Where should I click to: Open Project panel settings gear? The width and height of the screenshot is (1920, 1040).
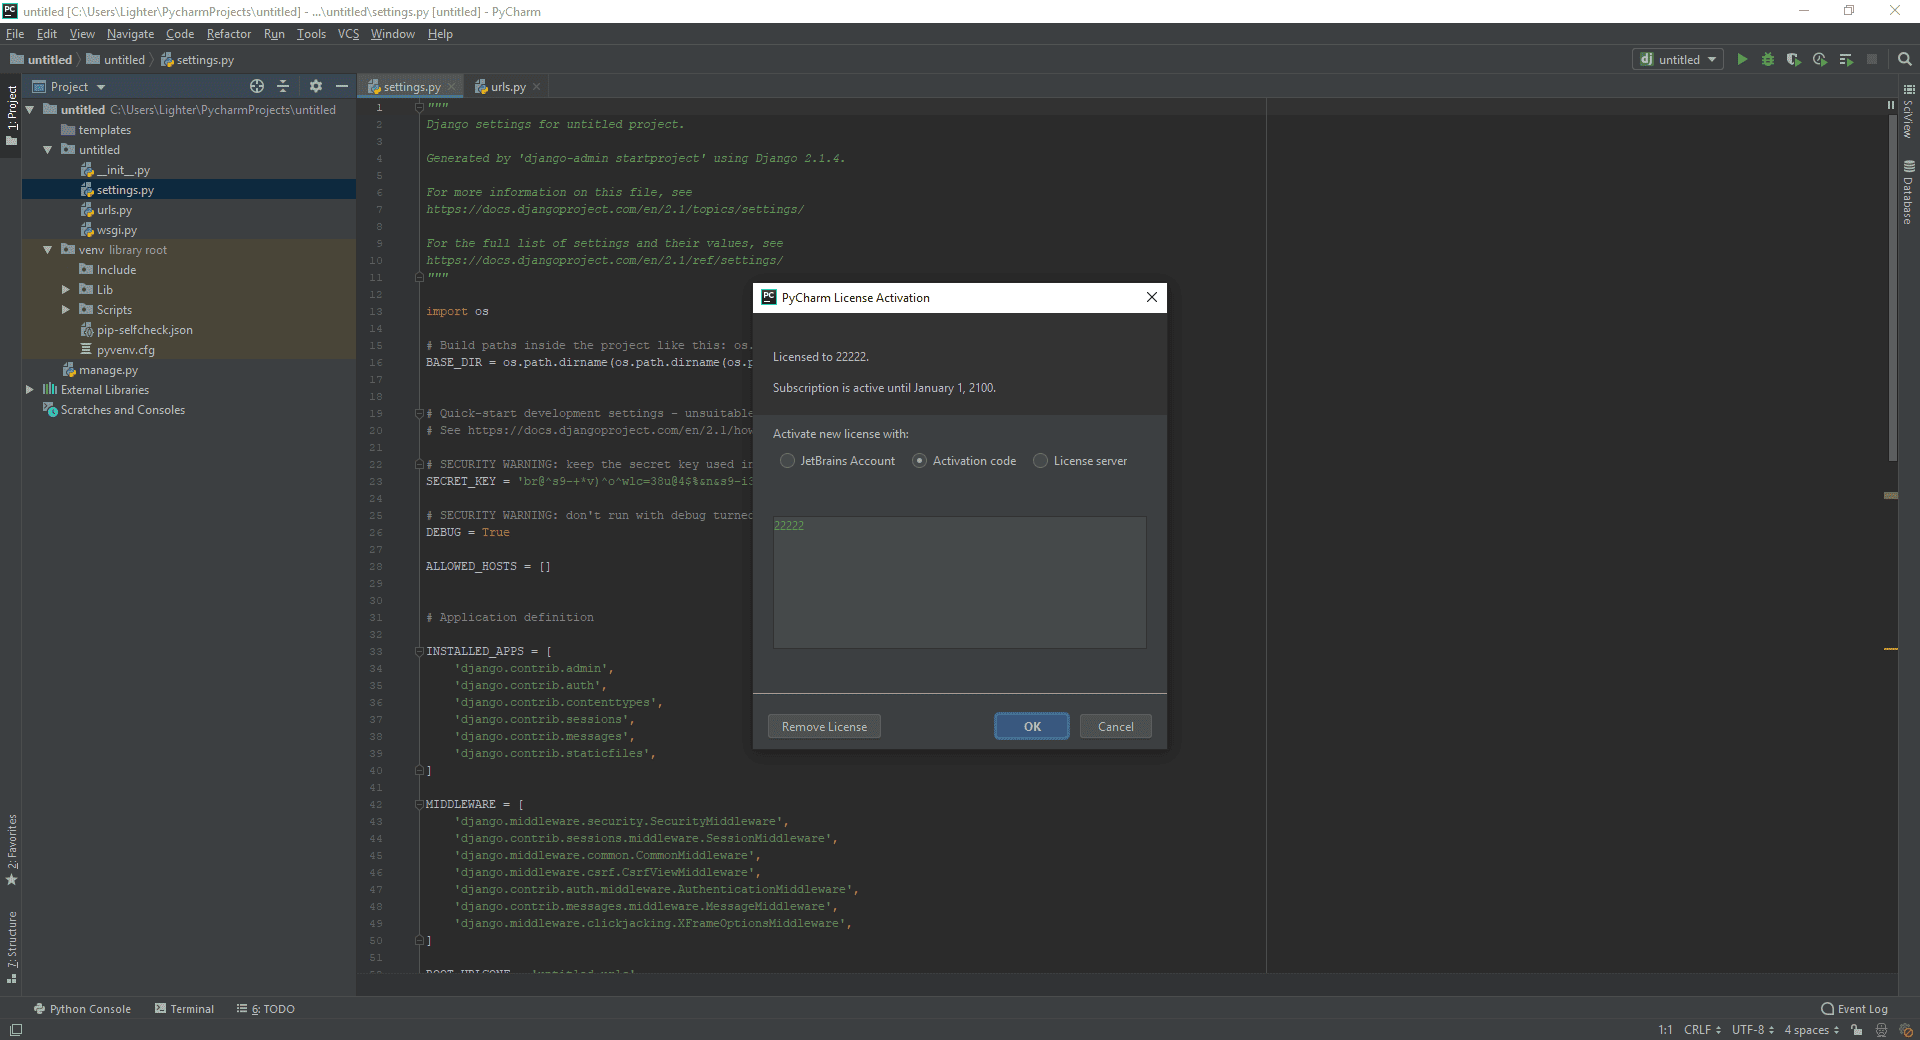click(316, 87)
